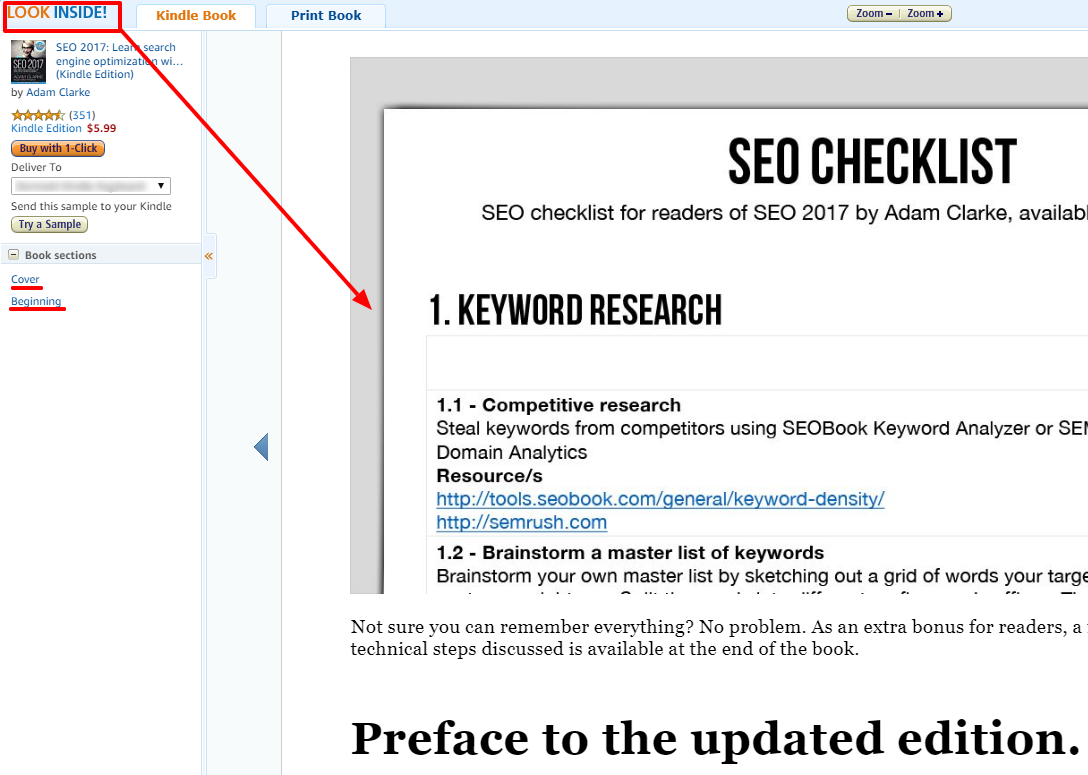The image size is (1088, 775).
Task: Click the Zoom minus button
Action: tap(873, 13)
